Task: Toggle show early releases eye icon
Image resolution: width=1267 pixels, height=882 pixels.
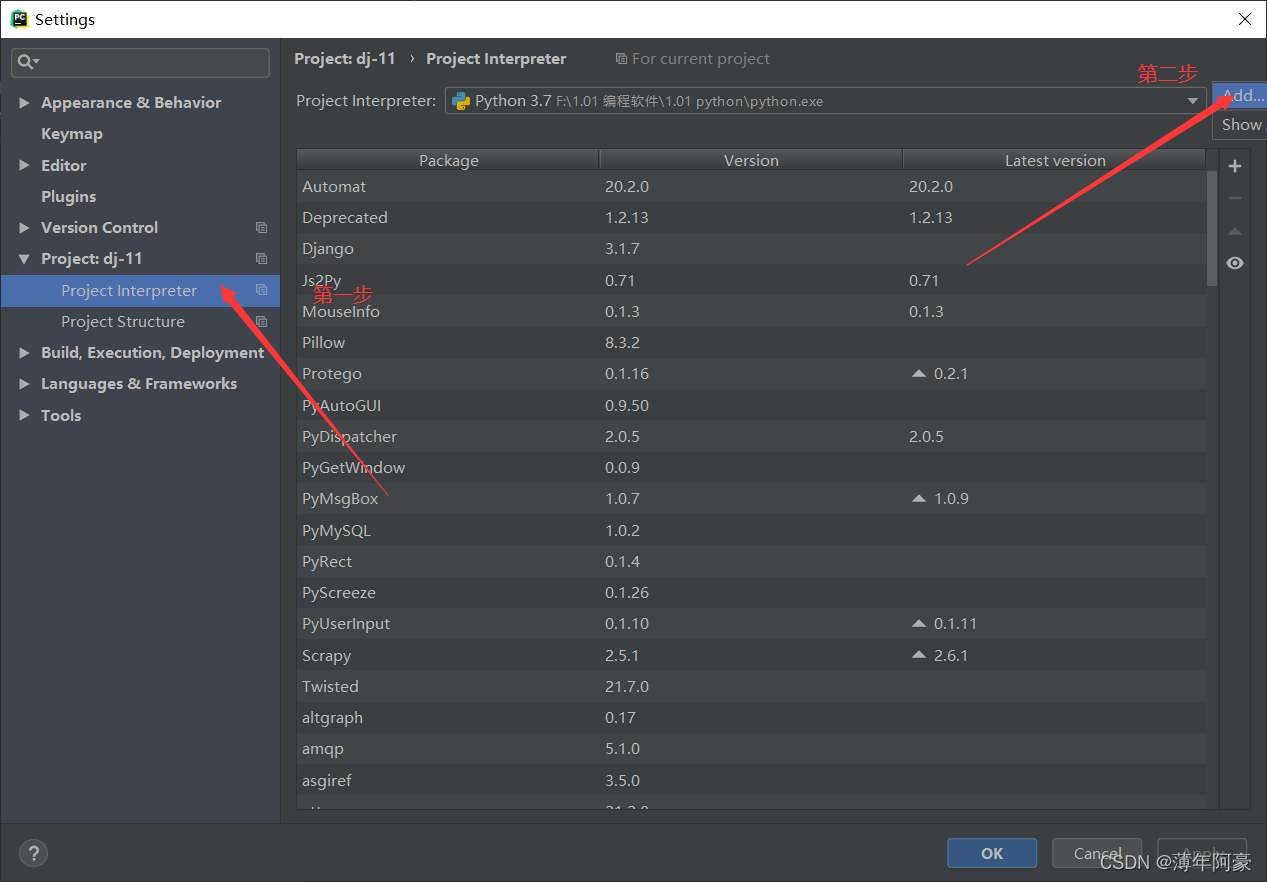Action: click(x=1235, y=263)
